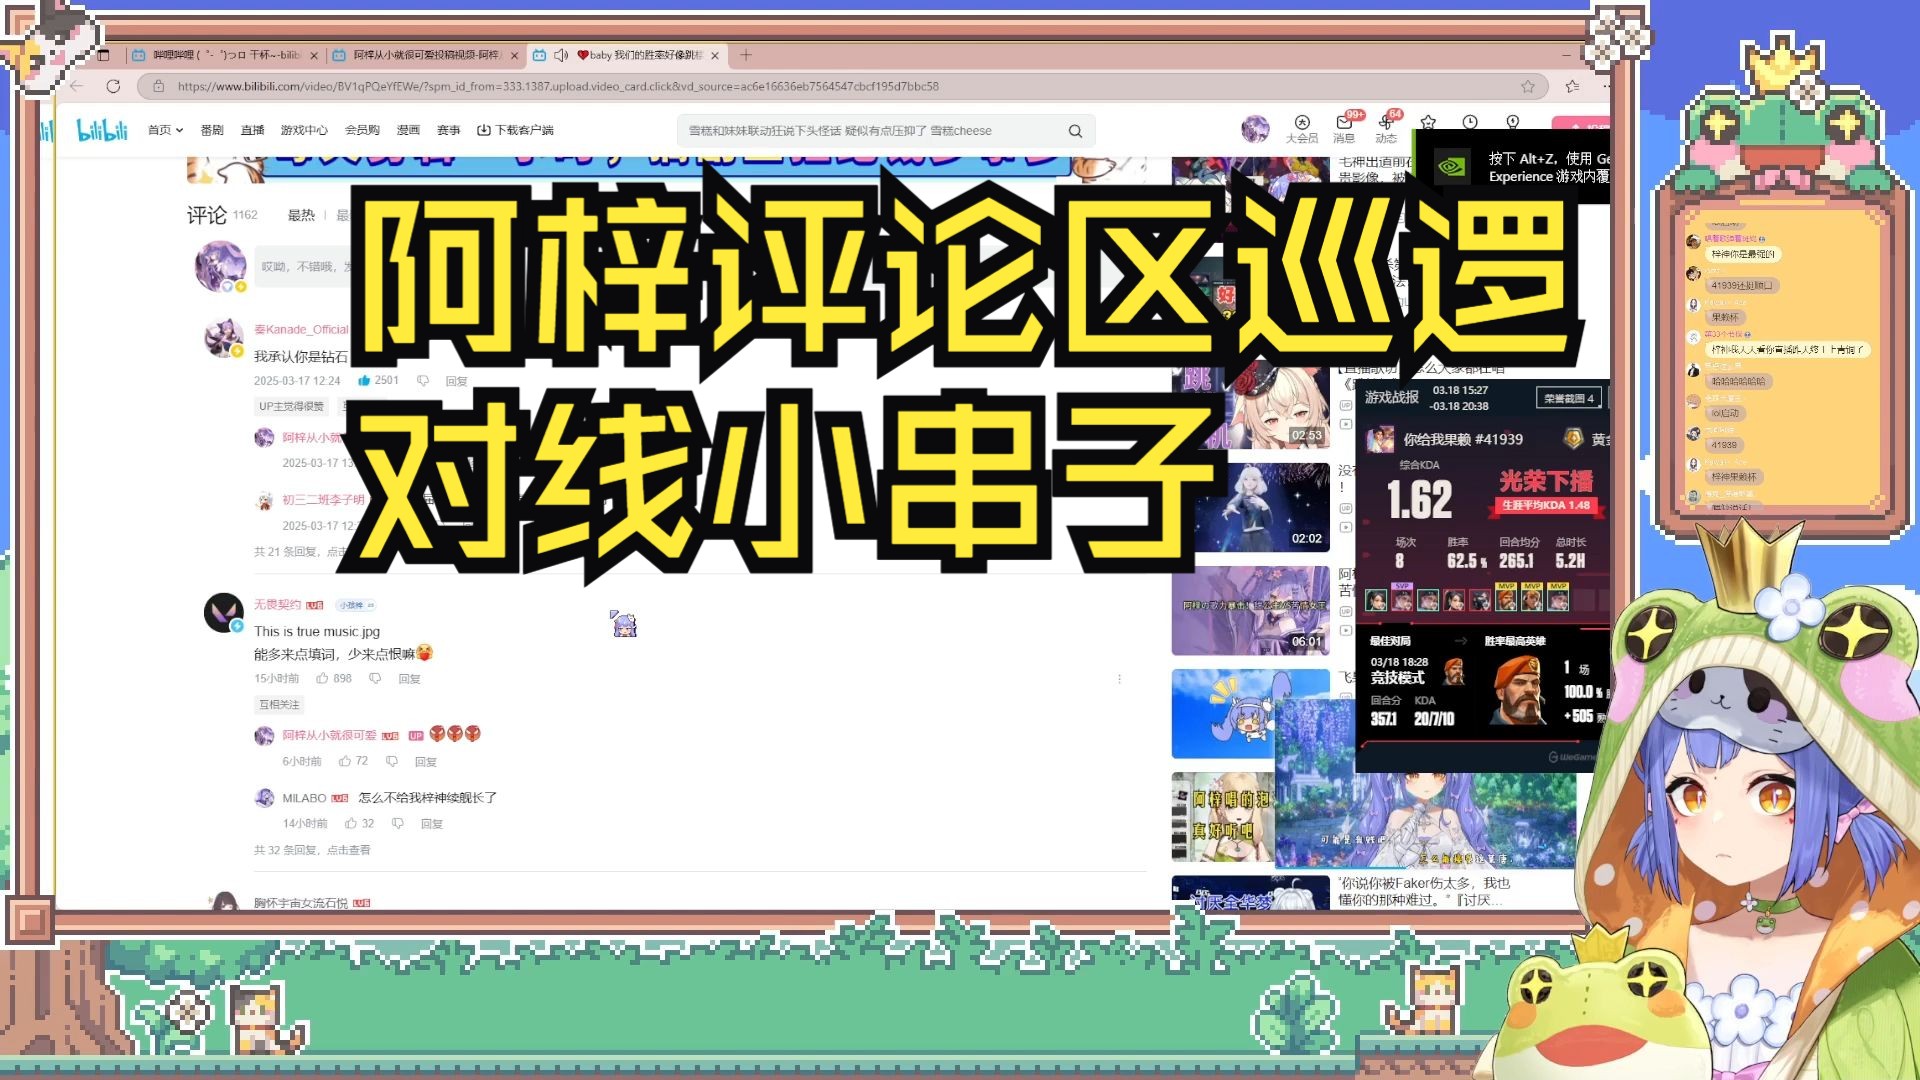Open 直播 from the navigation bar
This screenshot has width=1920, height=1080.
tap(252, 130)
